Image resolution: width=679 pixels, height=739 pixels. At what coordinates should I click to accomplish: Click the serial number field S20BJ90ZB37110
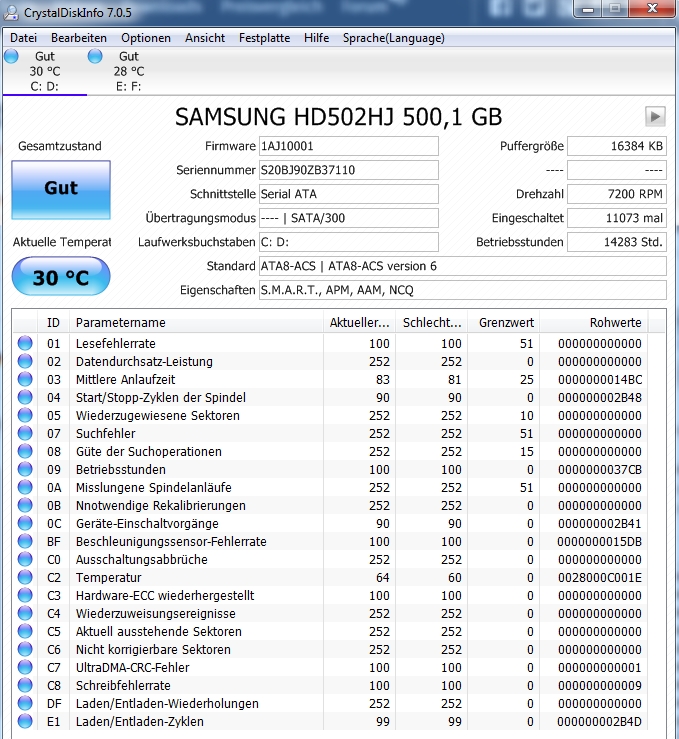(x=349, y=170)
